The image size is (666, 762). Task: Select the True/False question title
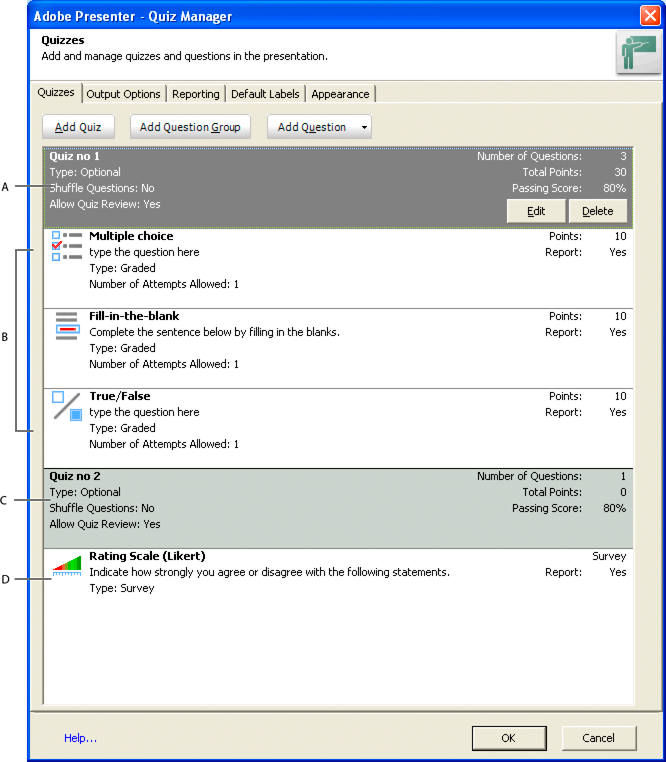(x=120, y=396)
